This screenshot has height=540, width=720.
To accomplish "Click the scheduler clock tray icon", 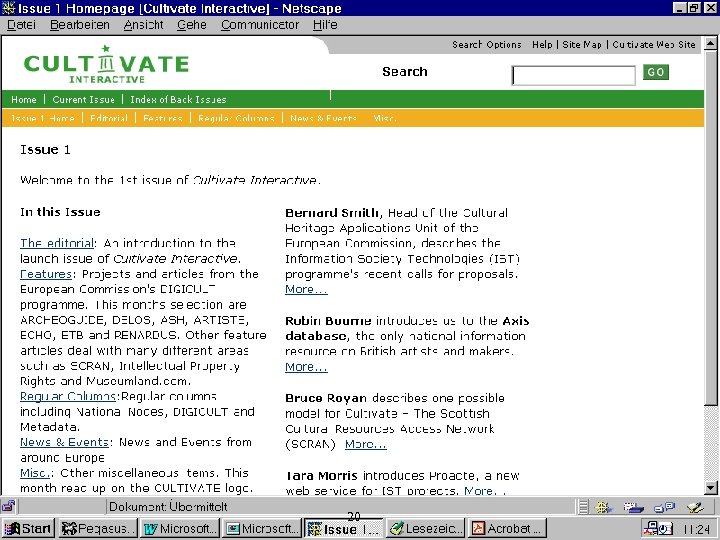I will (x=665, y=529).
